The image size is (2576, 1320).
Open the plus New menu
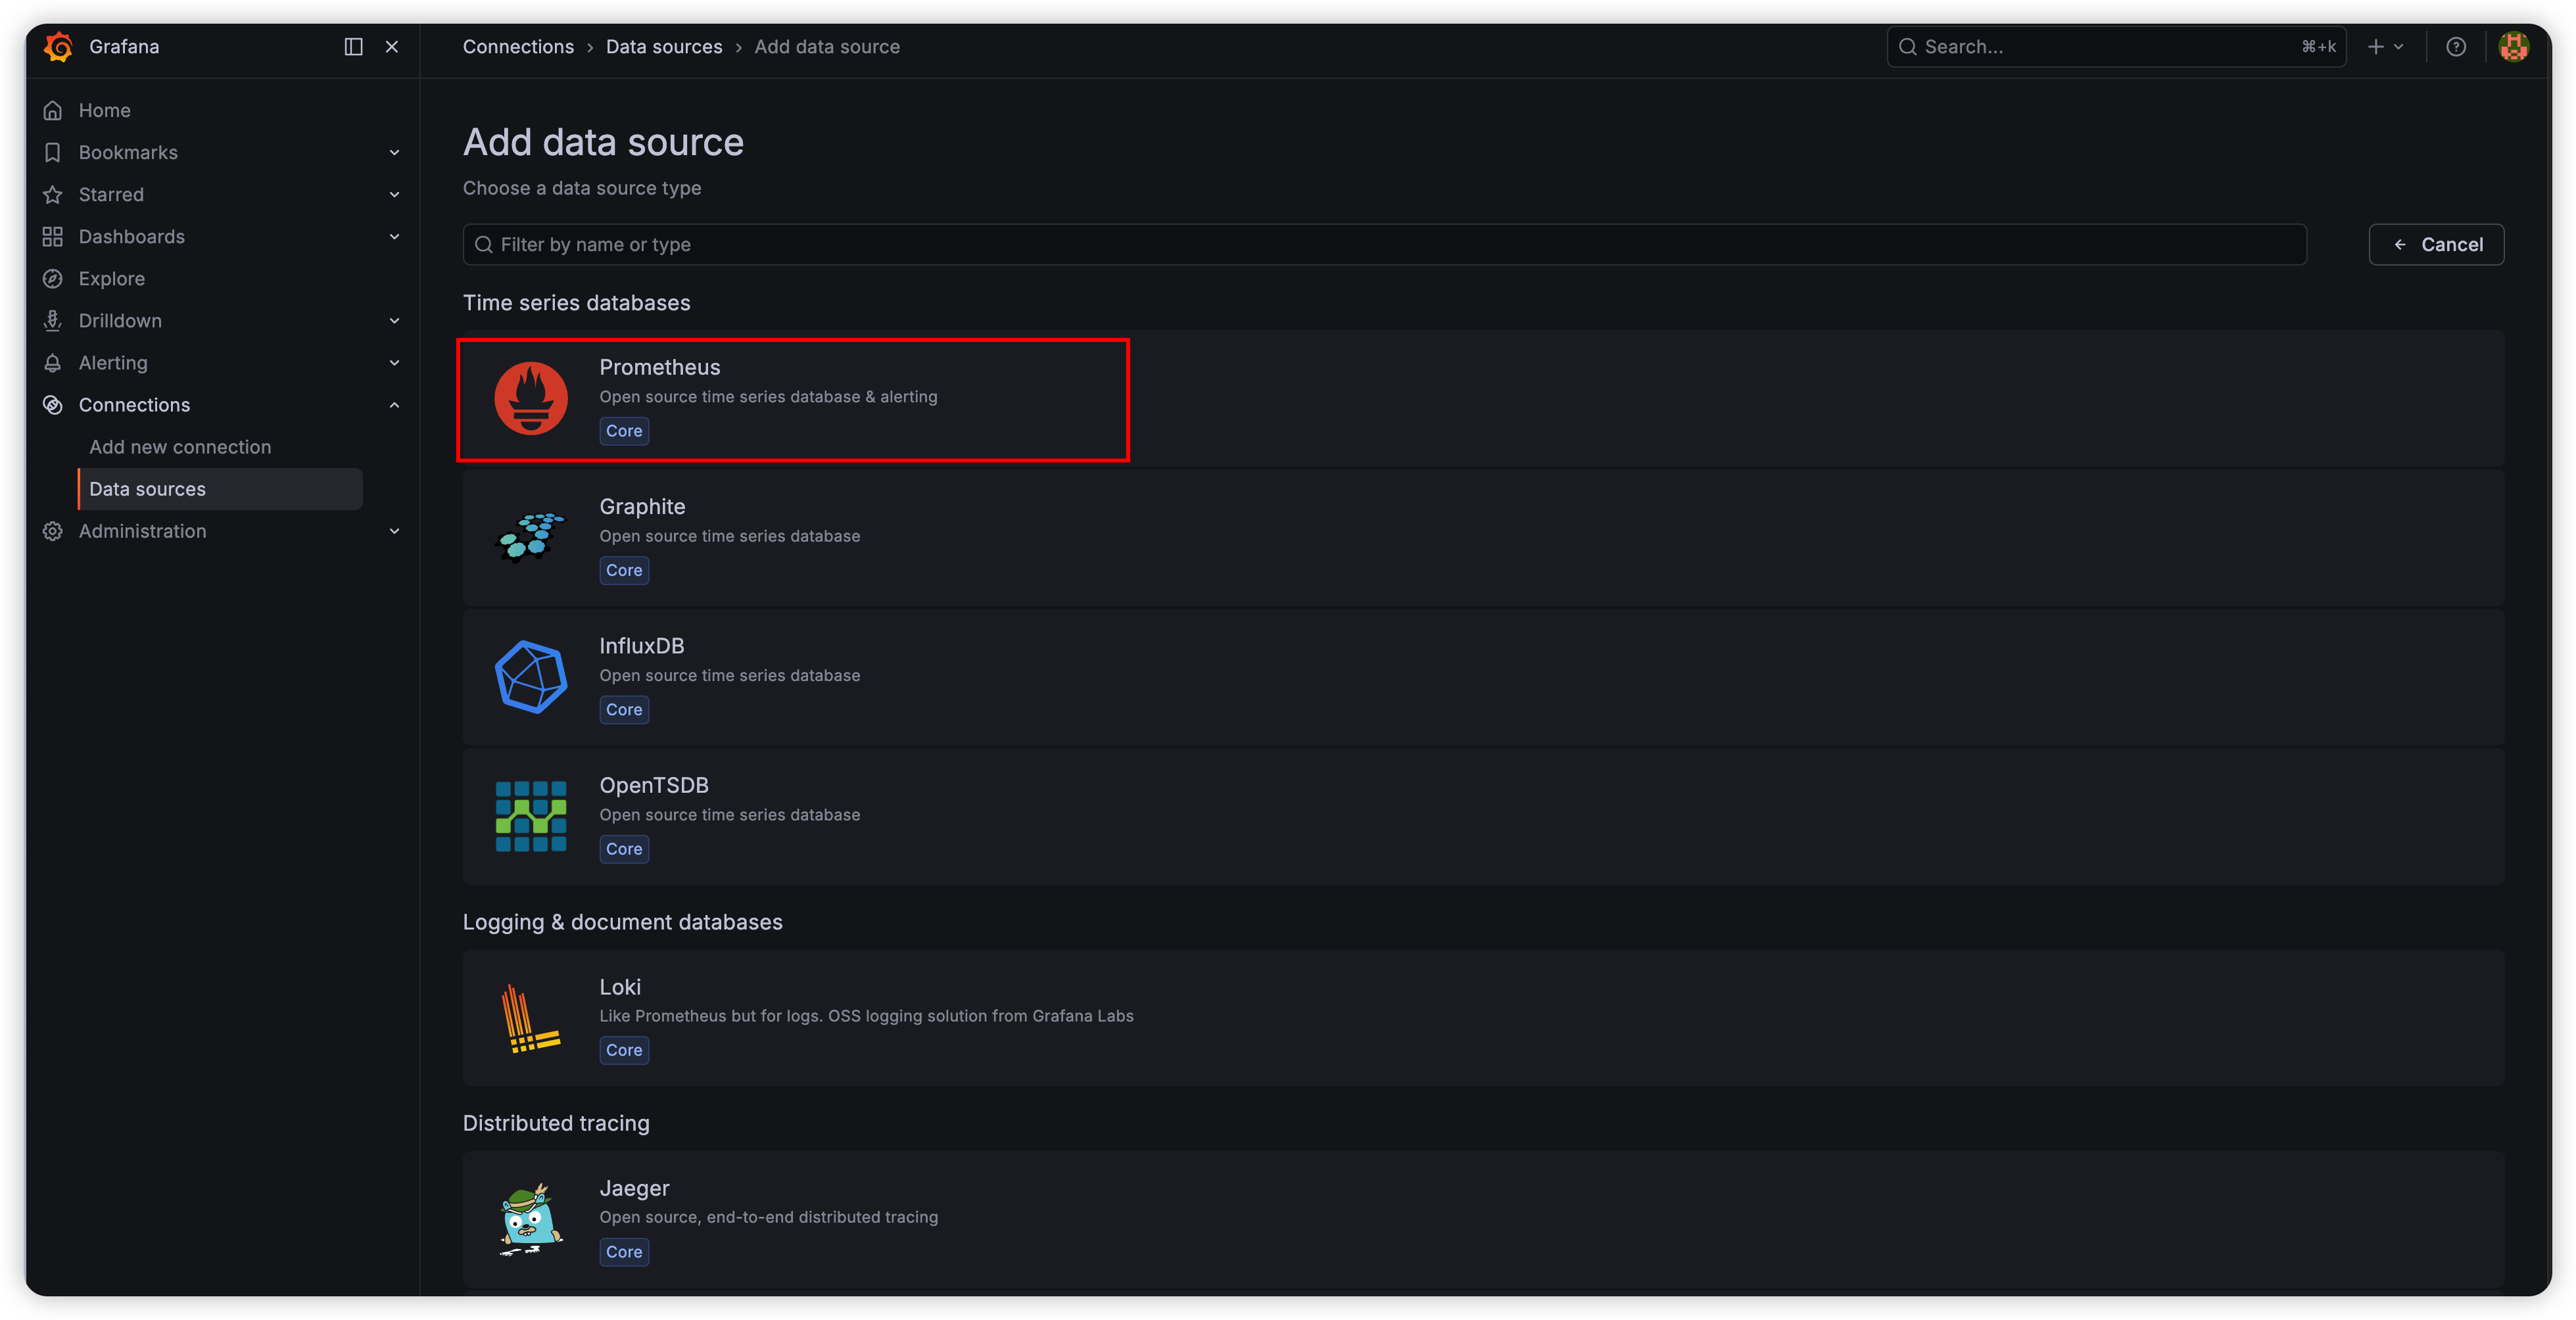pos(2385,47)
